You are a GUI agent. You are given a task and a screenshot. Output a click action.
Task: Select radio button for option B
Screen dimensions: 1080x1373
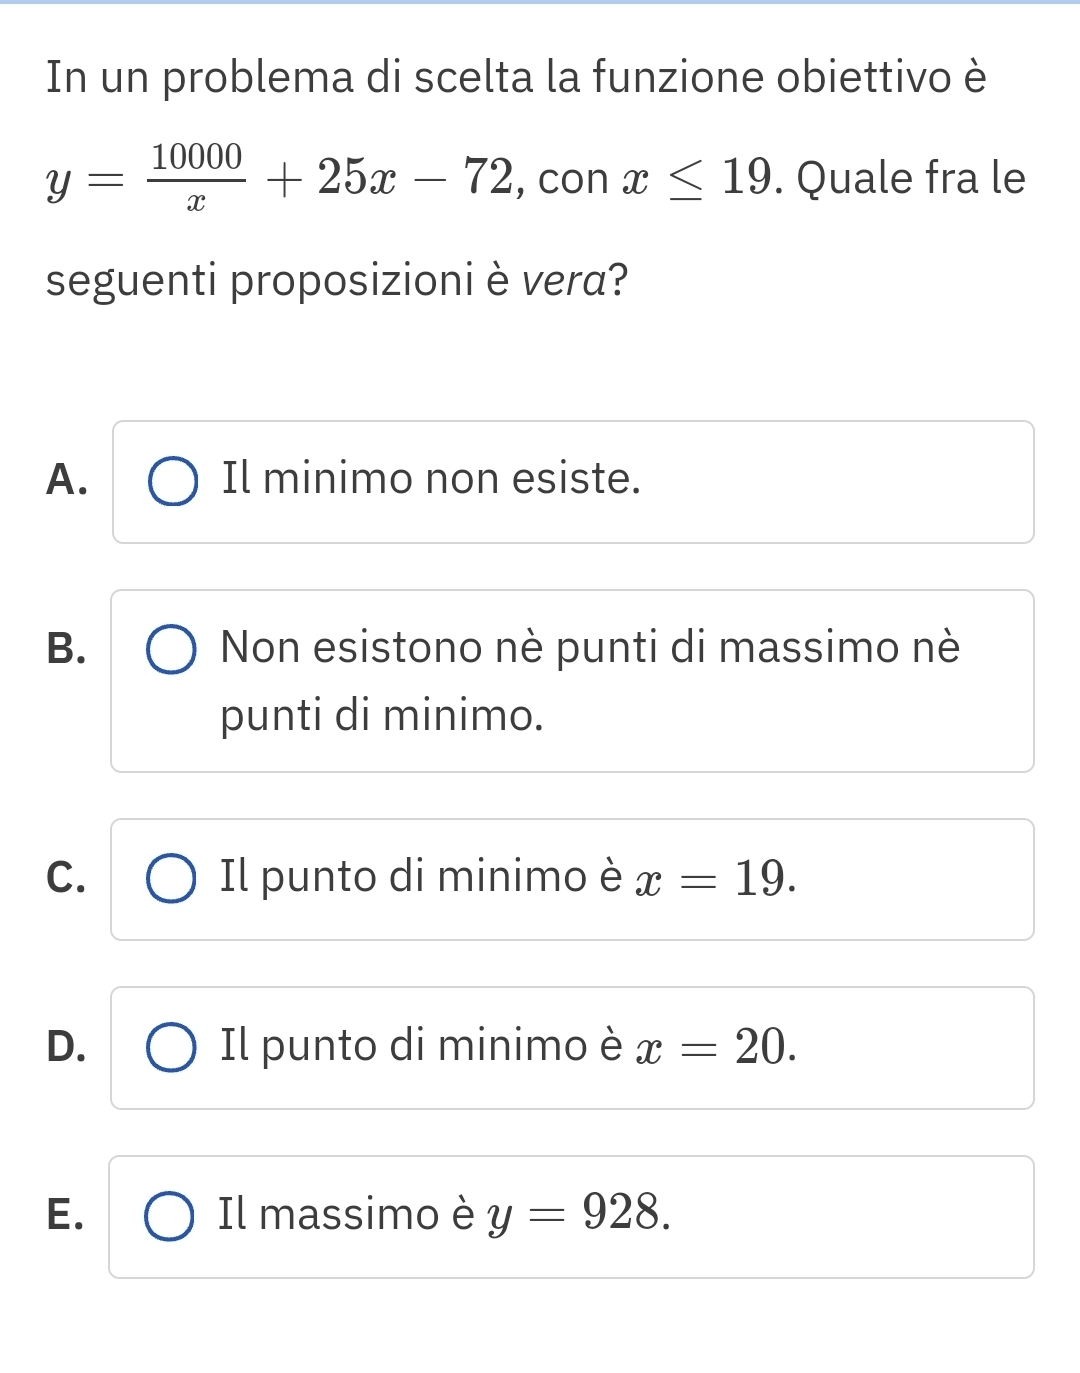(x=172, y=650)
